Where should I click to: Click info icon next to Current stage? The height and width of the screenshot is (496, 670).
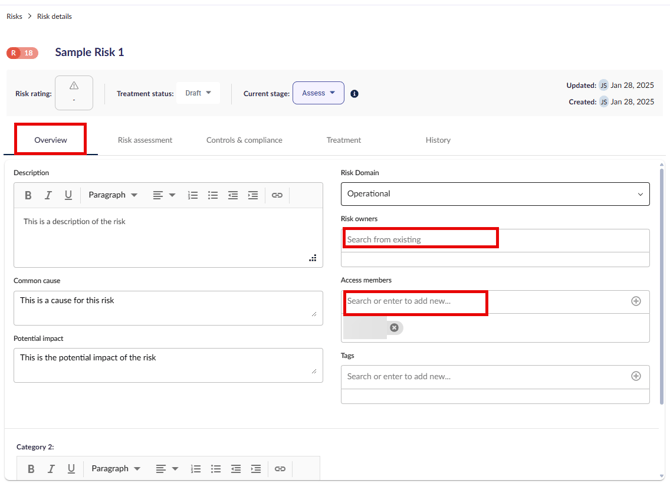pyautogui.click(x=354, y=94)
